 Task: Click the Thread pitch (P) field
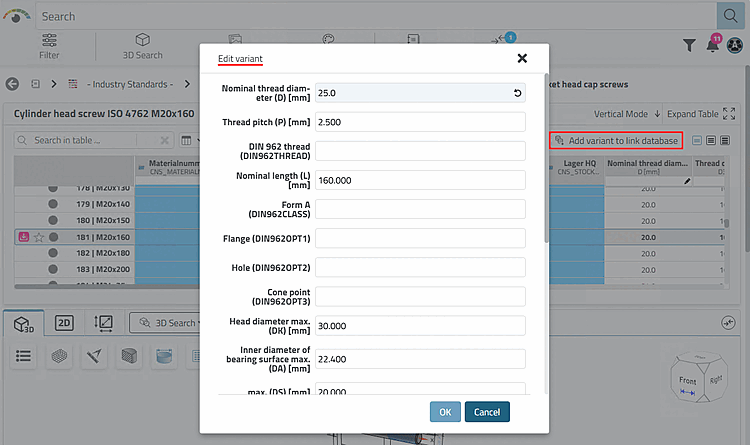(x=420, y=122)
